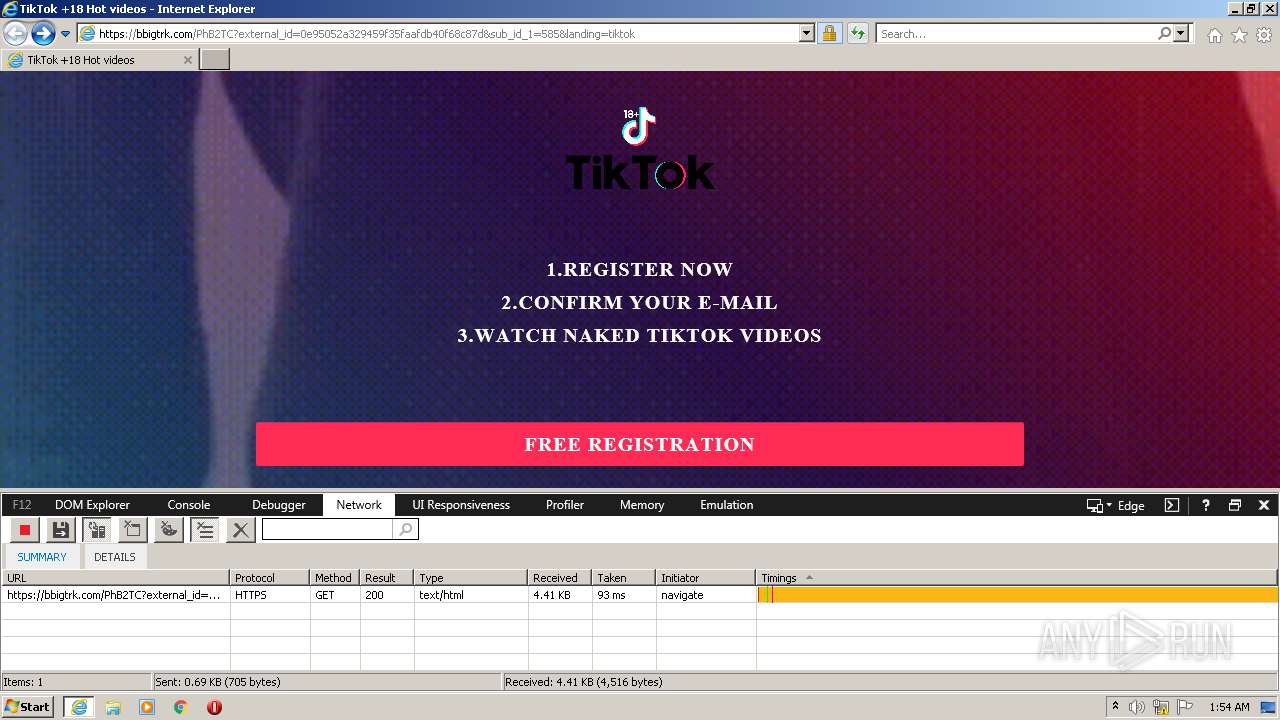Click the address bar URL field
Screen dimensions: 1280x720
[x=447, y=34]
